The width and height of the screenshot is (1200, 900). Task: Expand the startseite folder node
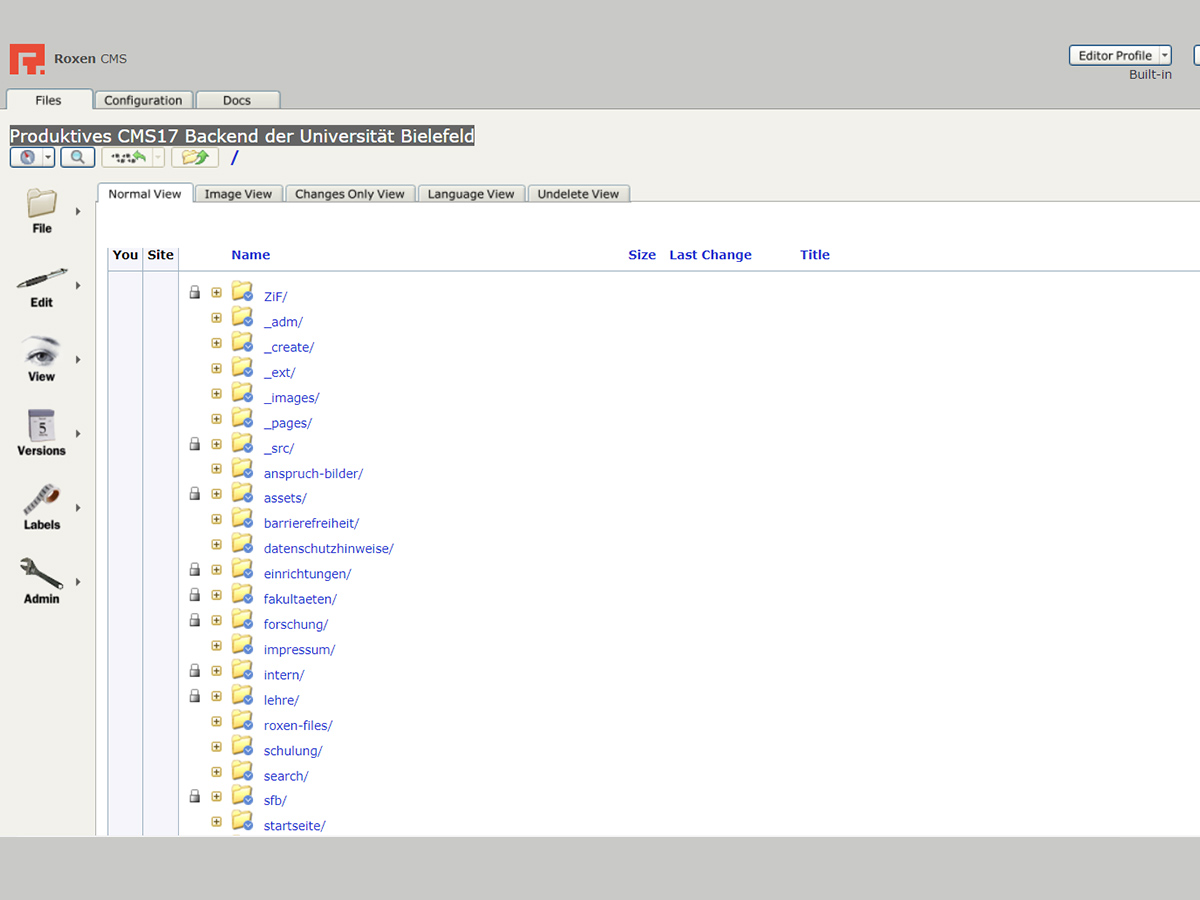coord(216,822)
